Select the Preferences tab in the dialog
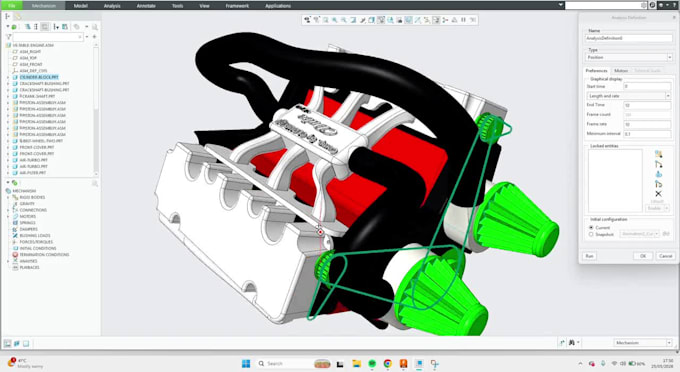This screenshot has height=372, width=680. point(597,70)
